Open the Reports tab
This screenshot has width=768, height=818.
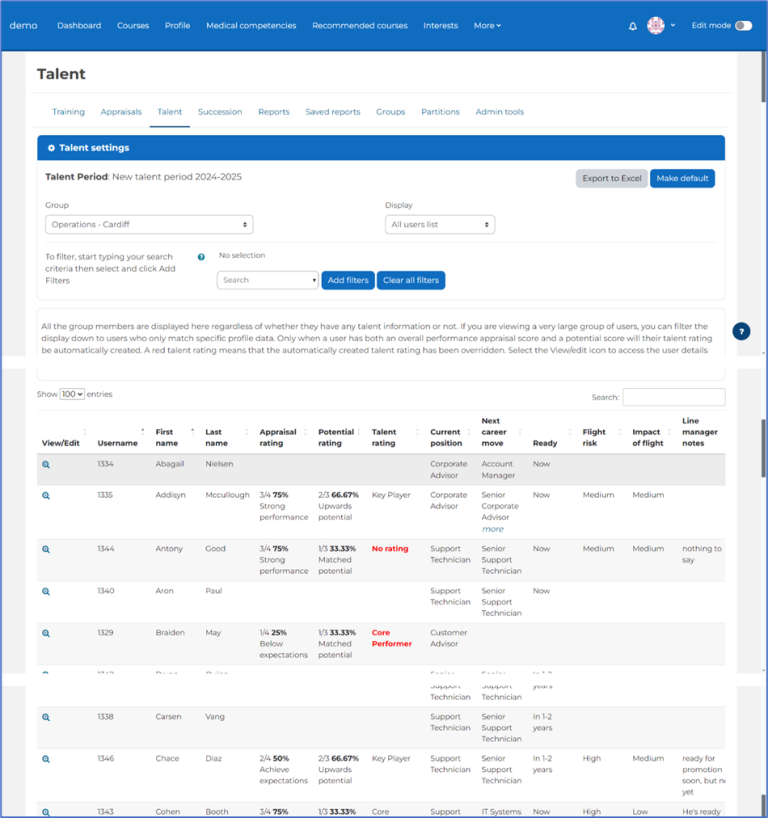[274, 112]
